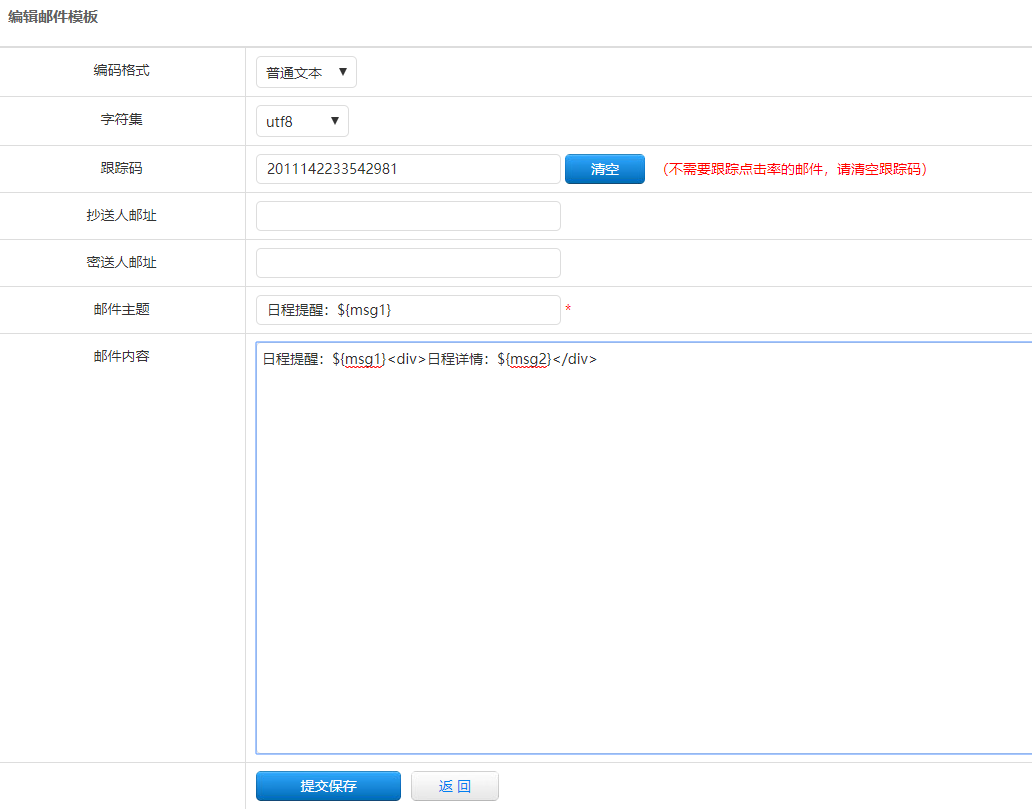Focus the 抄送人邮址 input field
1032x809 pixels.
click(408, 216)
